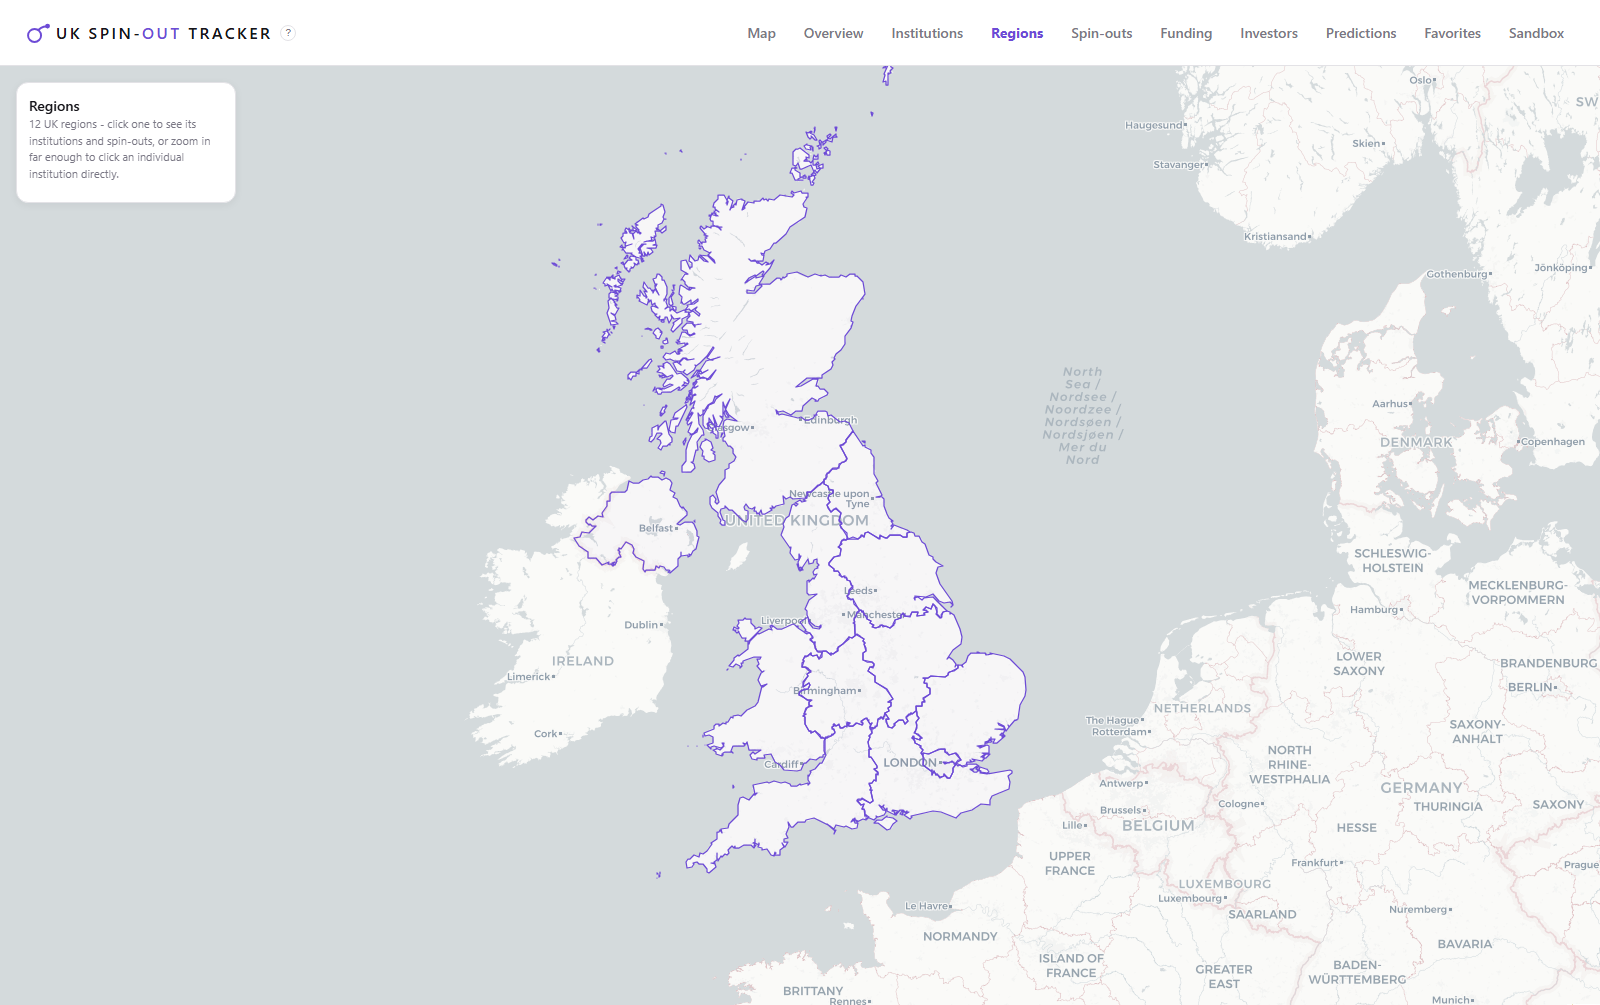Click the BELGIUM country label
Image resolution: width=1600 pixels, height=1005 pixels.
pyautogui.click(x=1158, y=826)
